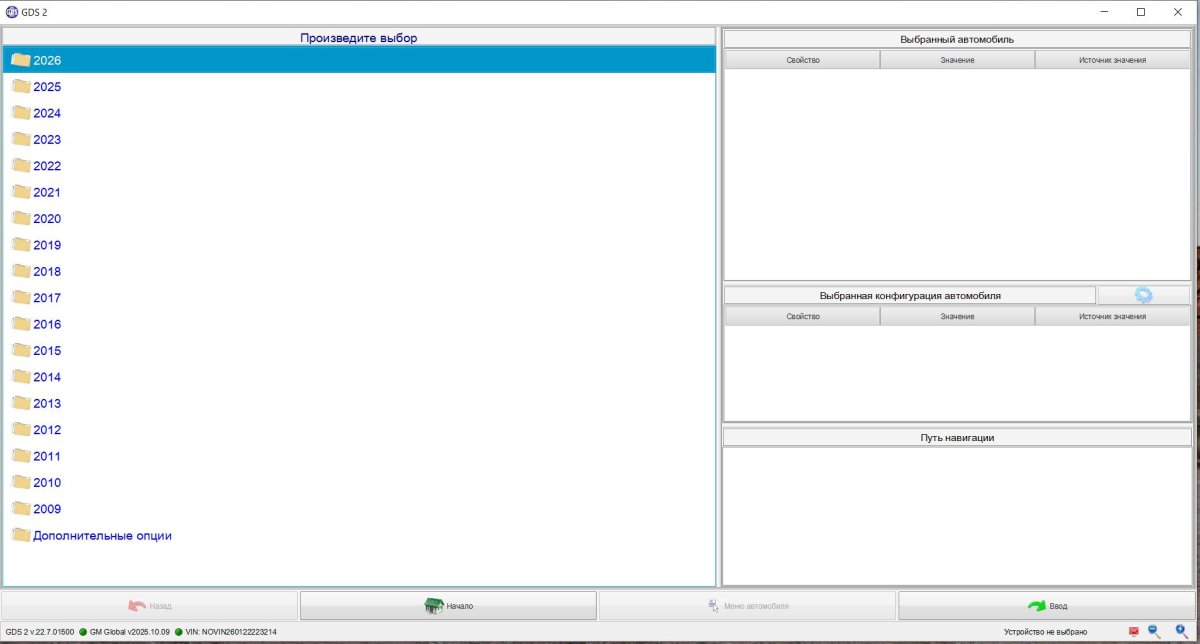The image size is (1200, 644).
Task: Choose the 2024 folder in the list
Action: tap(359, 113)
